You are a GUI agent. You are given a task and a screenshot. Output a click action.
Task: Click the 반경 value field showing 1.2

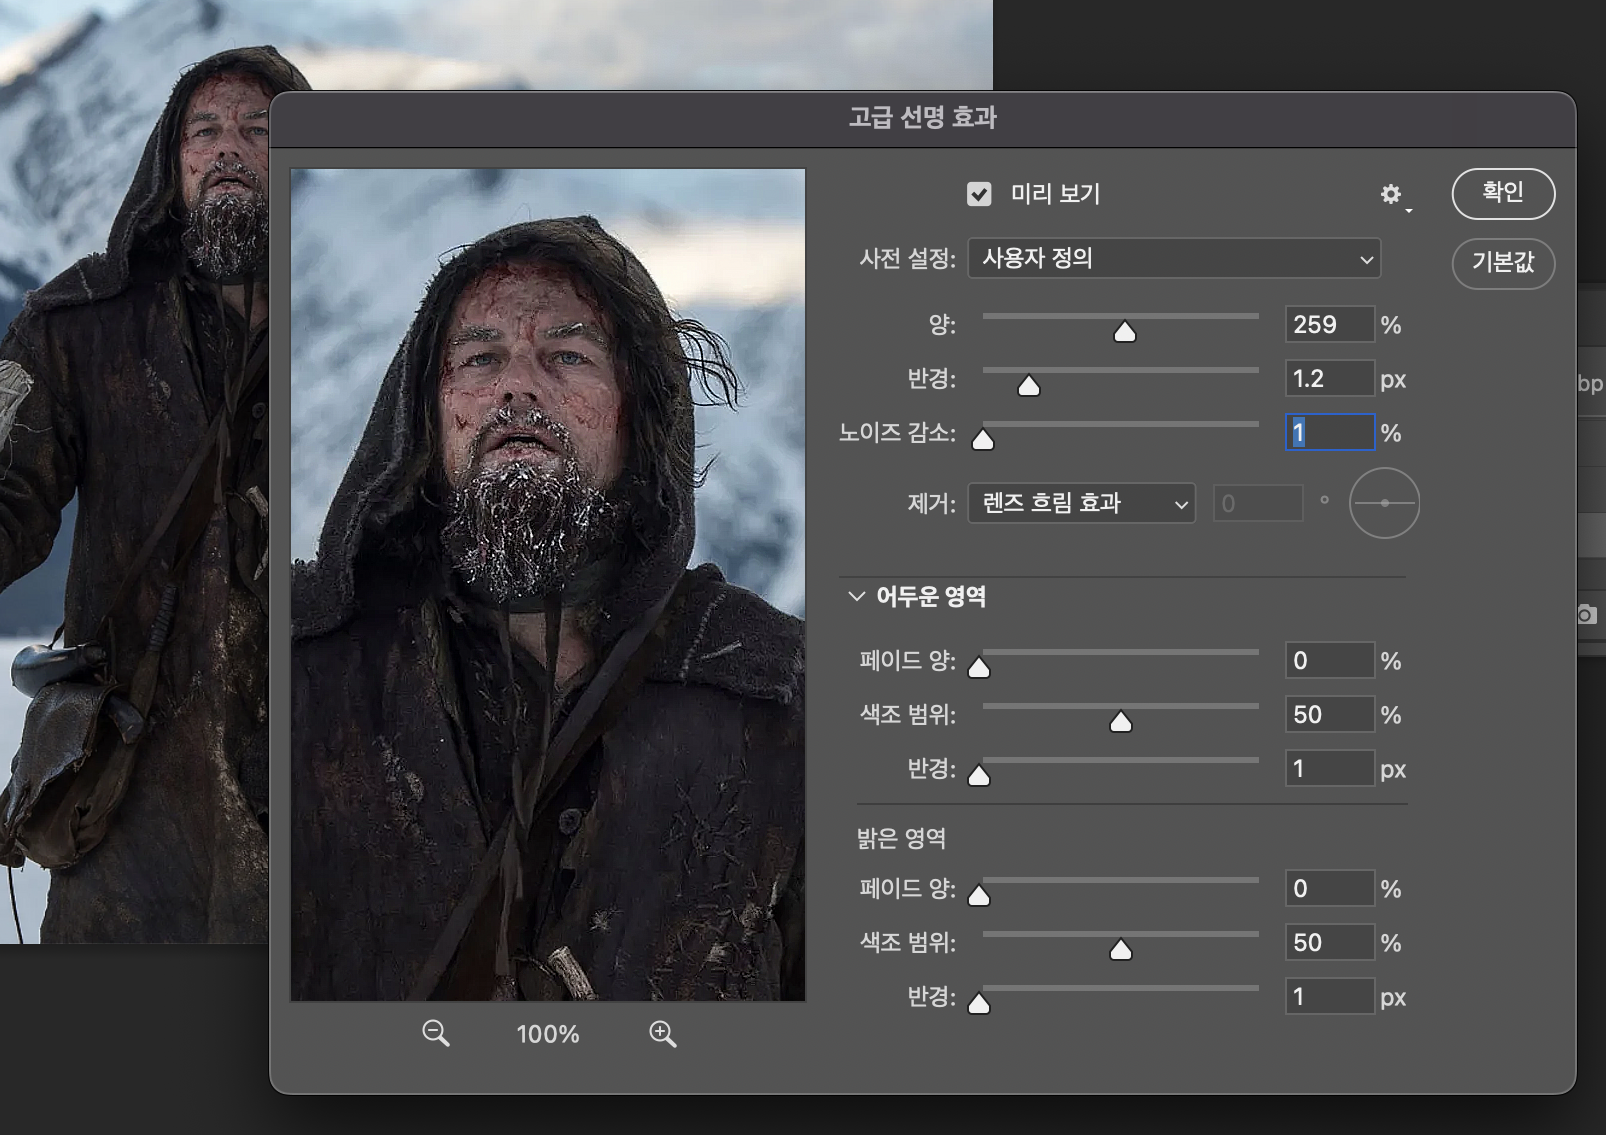pos(1329,379)
